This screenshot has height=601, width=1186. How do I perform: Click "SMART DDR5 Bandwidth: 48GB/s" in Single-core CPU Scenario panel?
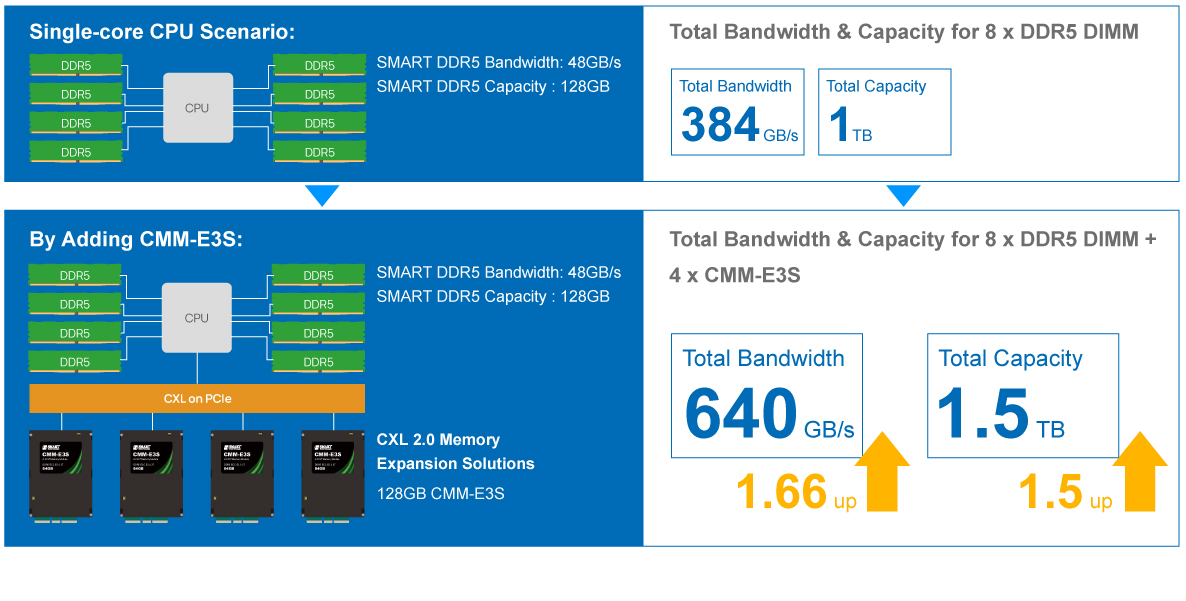point(498,62)
